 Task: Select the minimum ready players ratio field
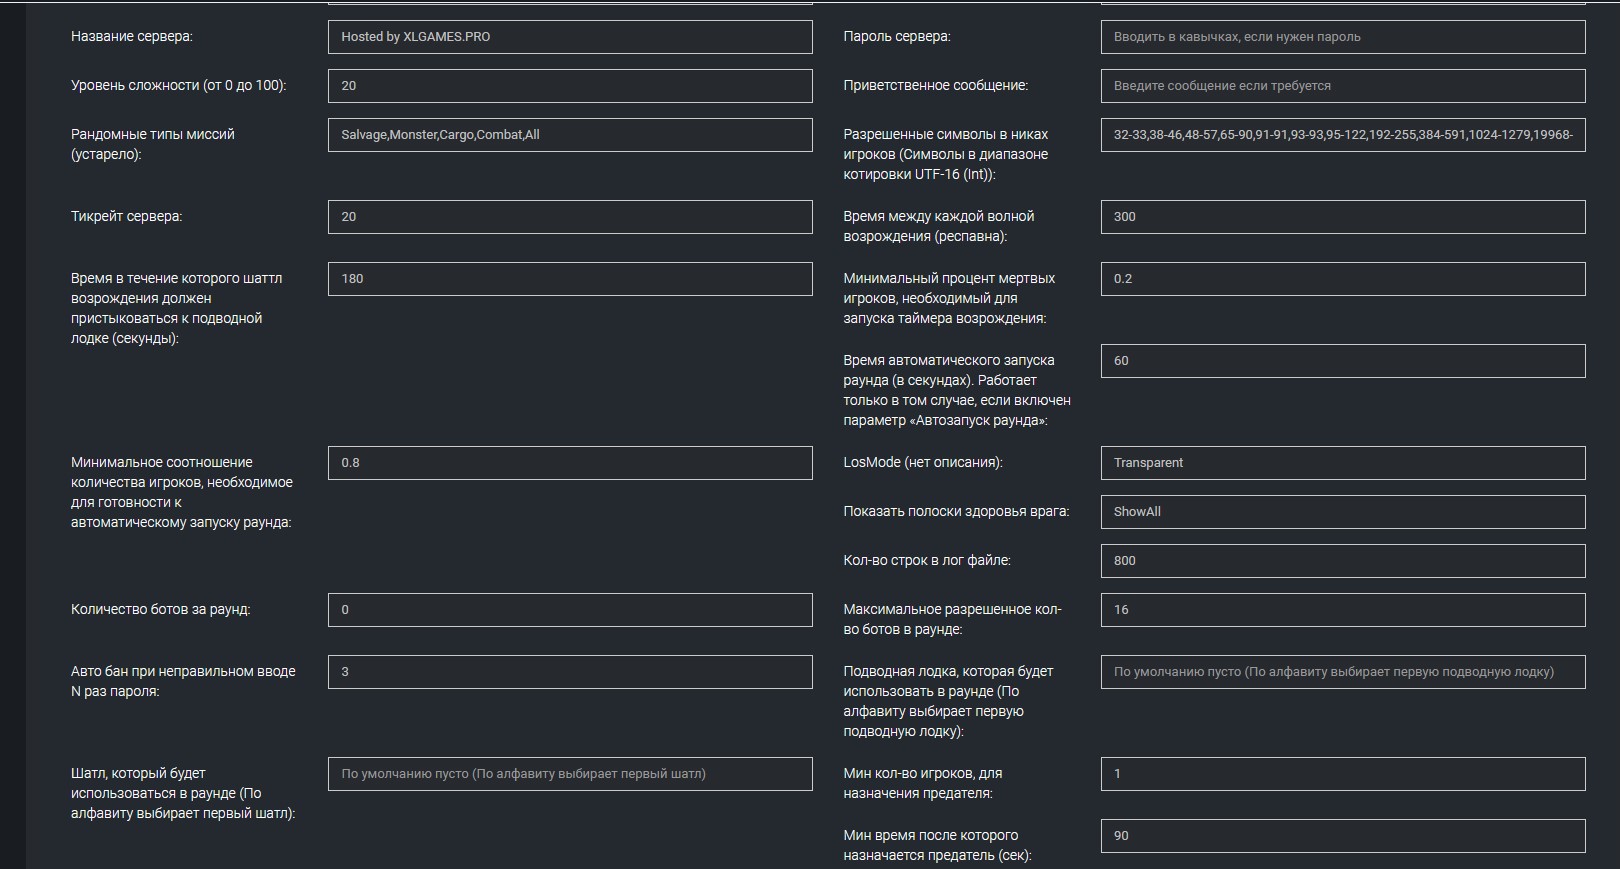point(569,463)
